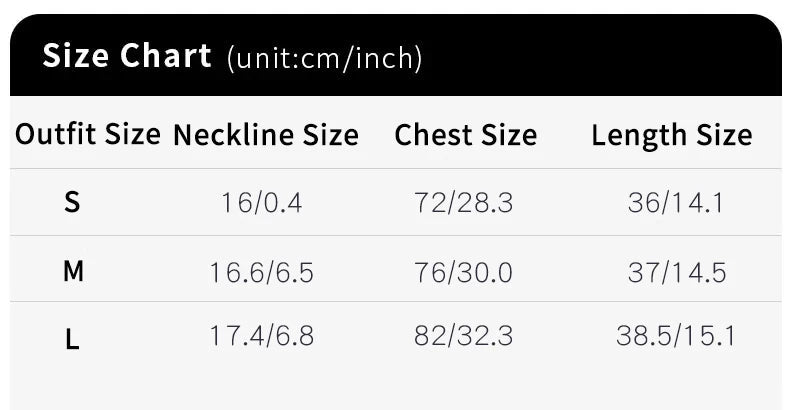Click the 82/32.3 chest value

coord(464,335)
